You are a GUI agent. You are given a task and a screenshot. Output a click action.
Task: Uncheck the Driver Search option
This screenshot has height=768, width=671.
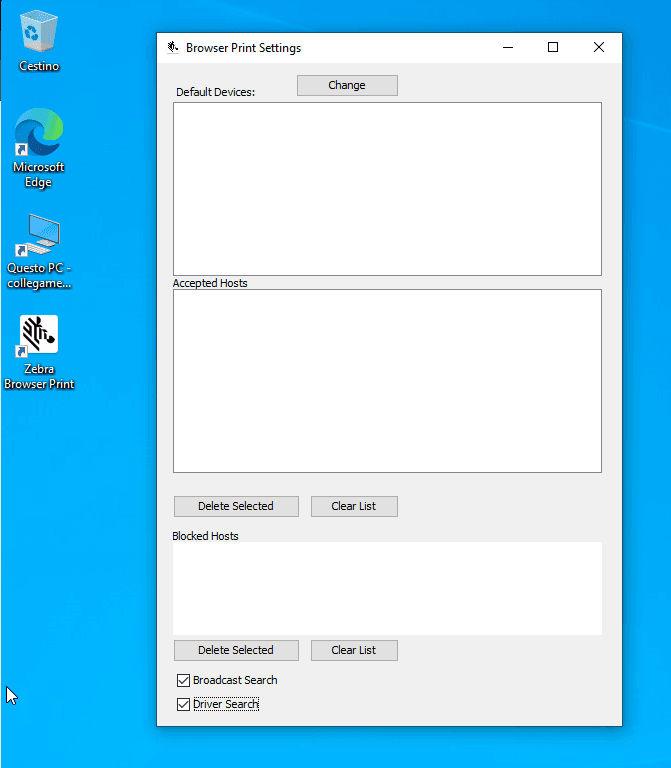183,705
